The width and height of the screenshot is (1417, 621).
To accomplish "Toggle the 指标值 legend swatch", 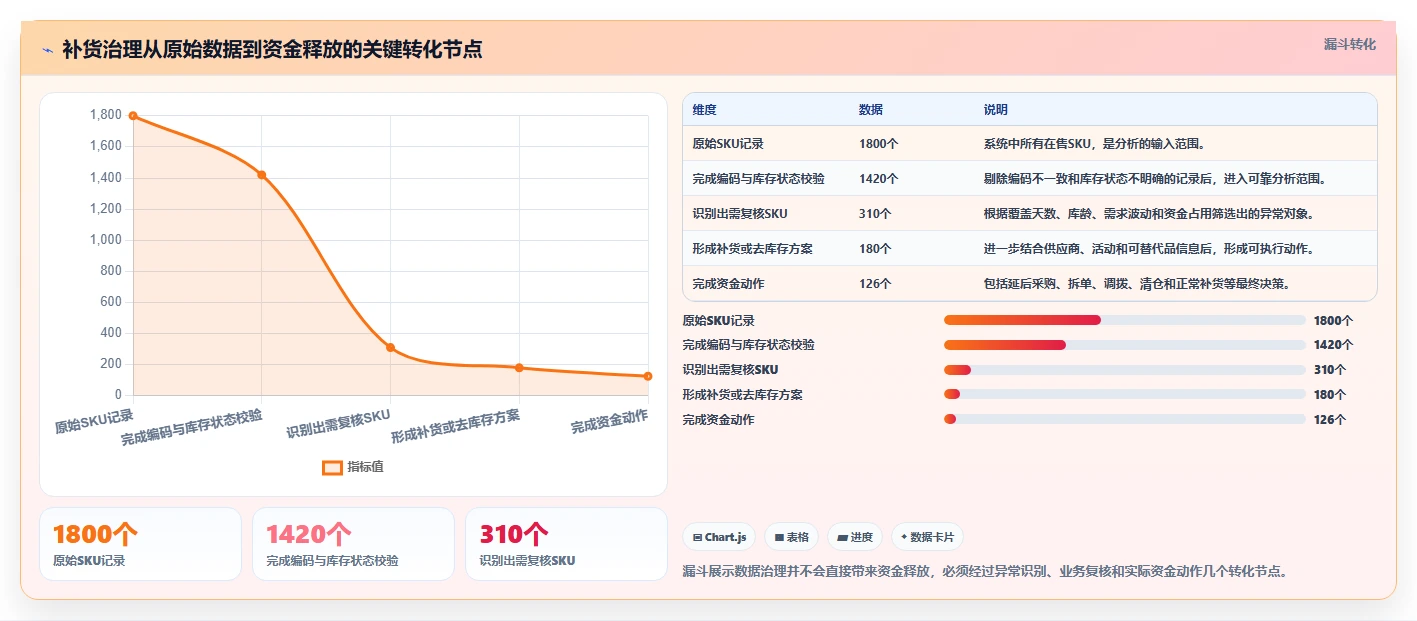I will (x=332, y=467).
